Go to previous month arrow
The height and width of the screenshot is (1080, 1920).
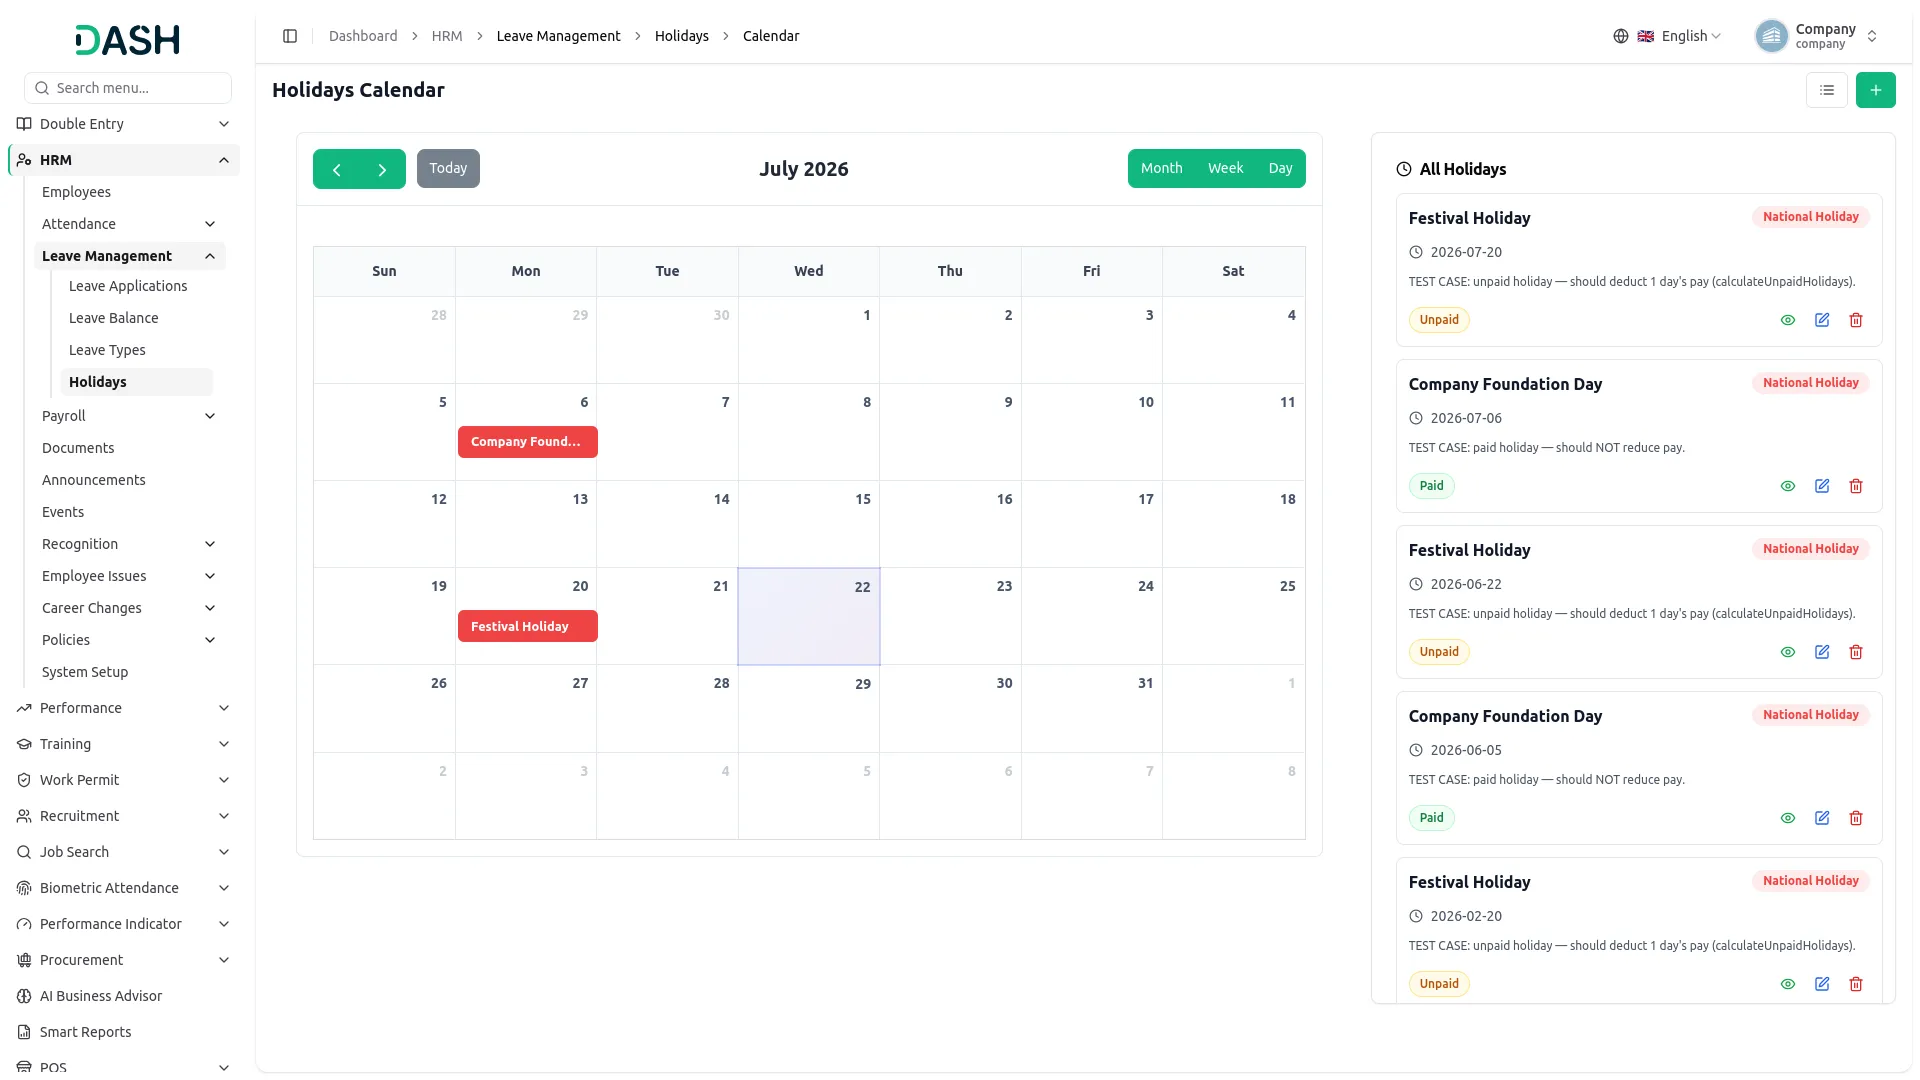coord(337,169)
